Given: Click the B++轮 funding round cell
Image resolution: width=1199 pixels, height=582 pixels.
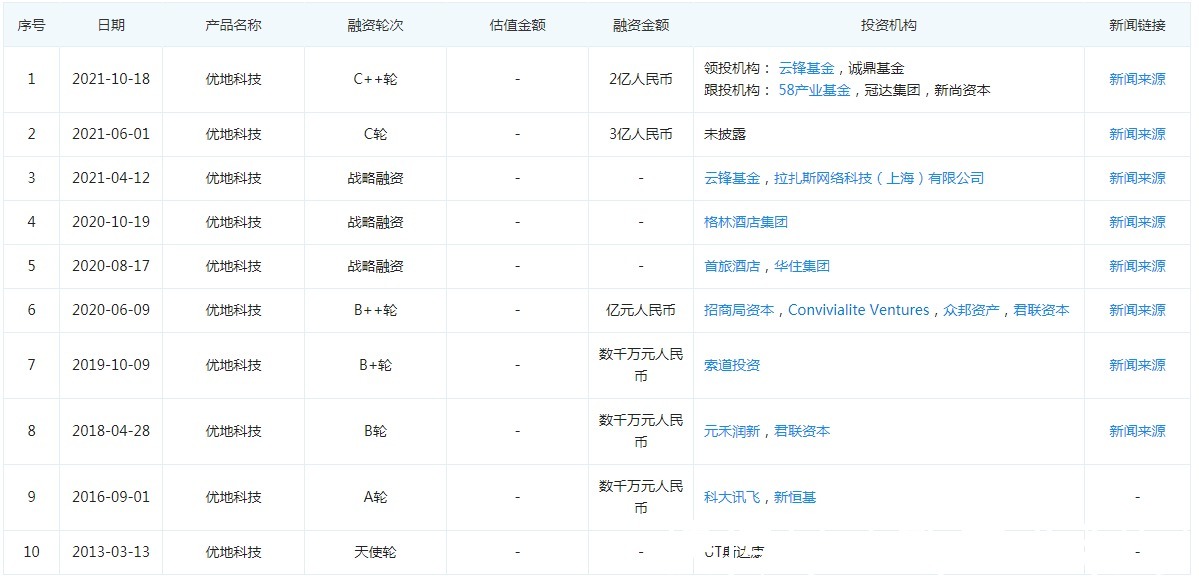Looking at the screenshot, I should [375, 310].
